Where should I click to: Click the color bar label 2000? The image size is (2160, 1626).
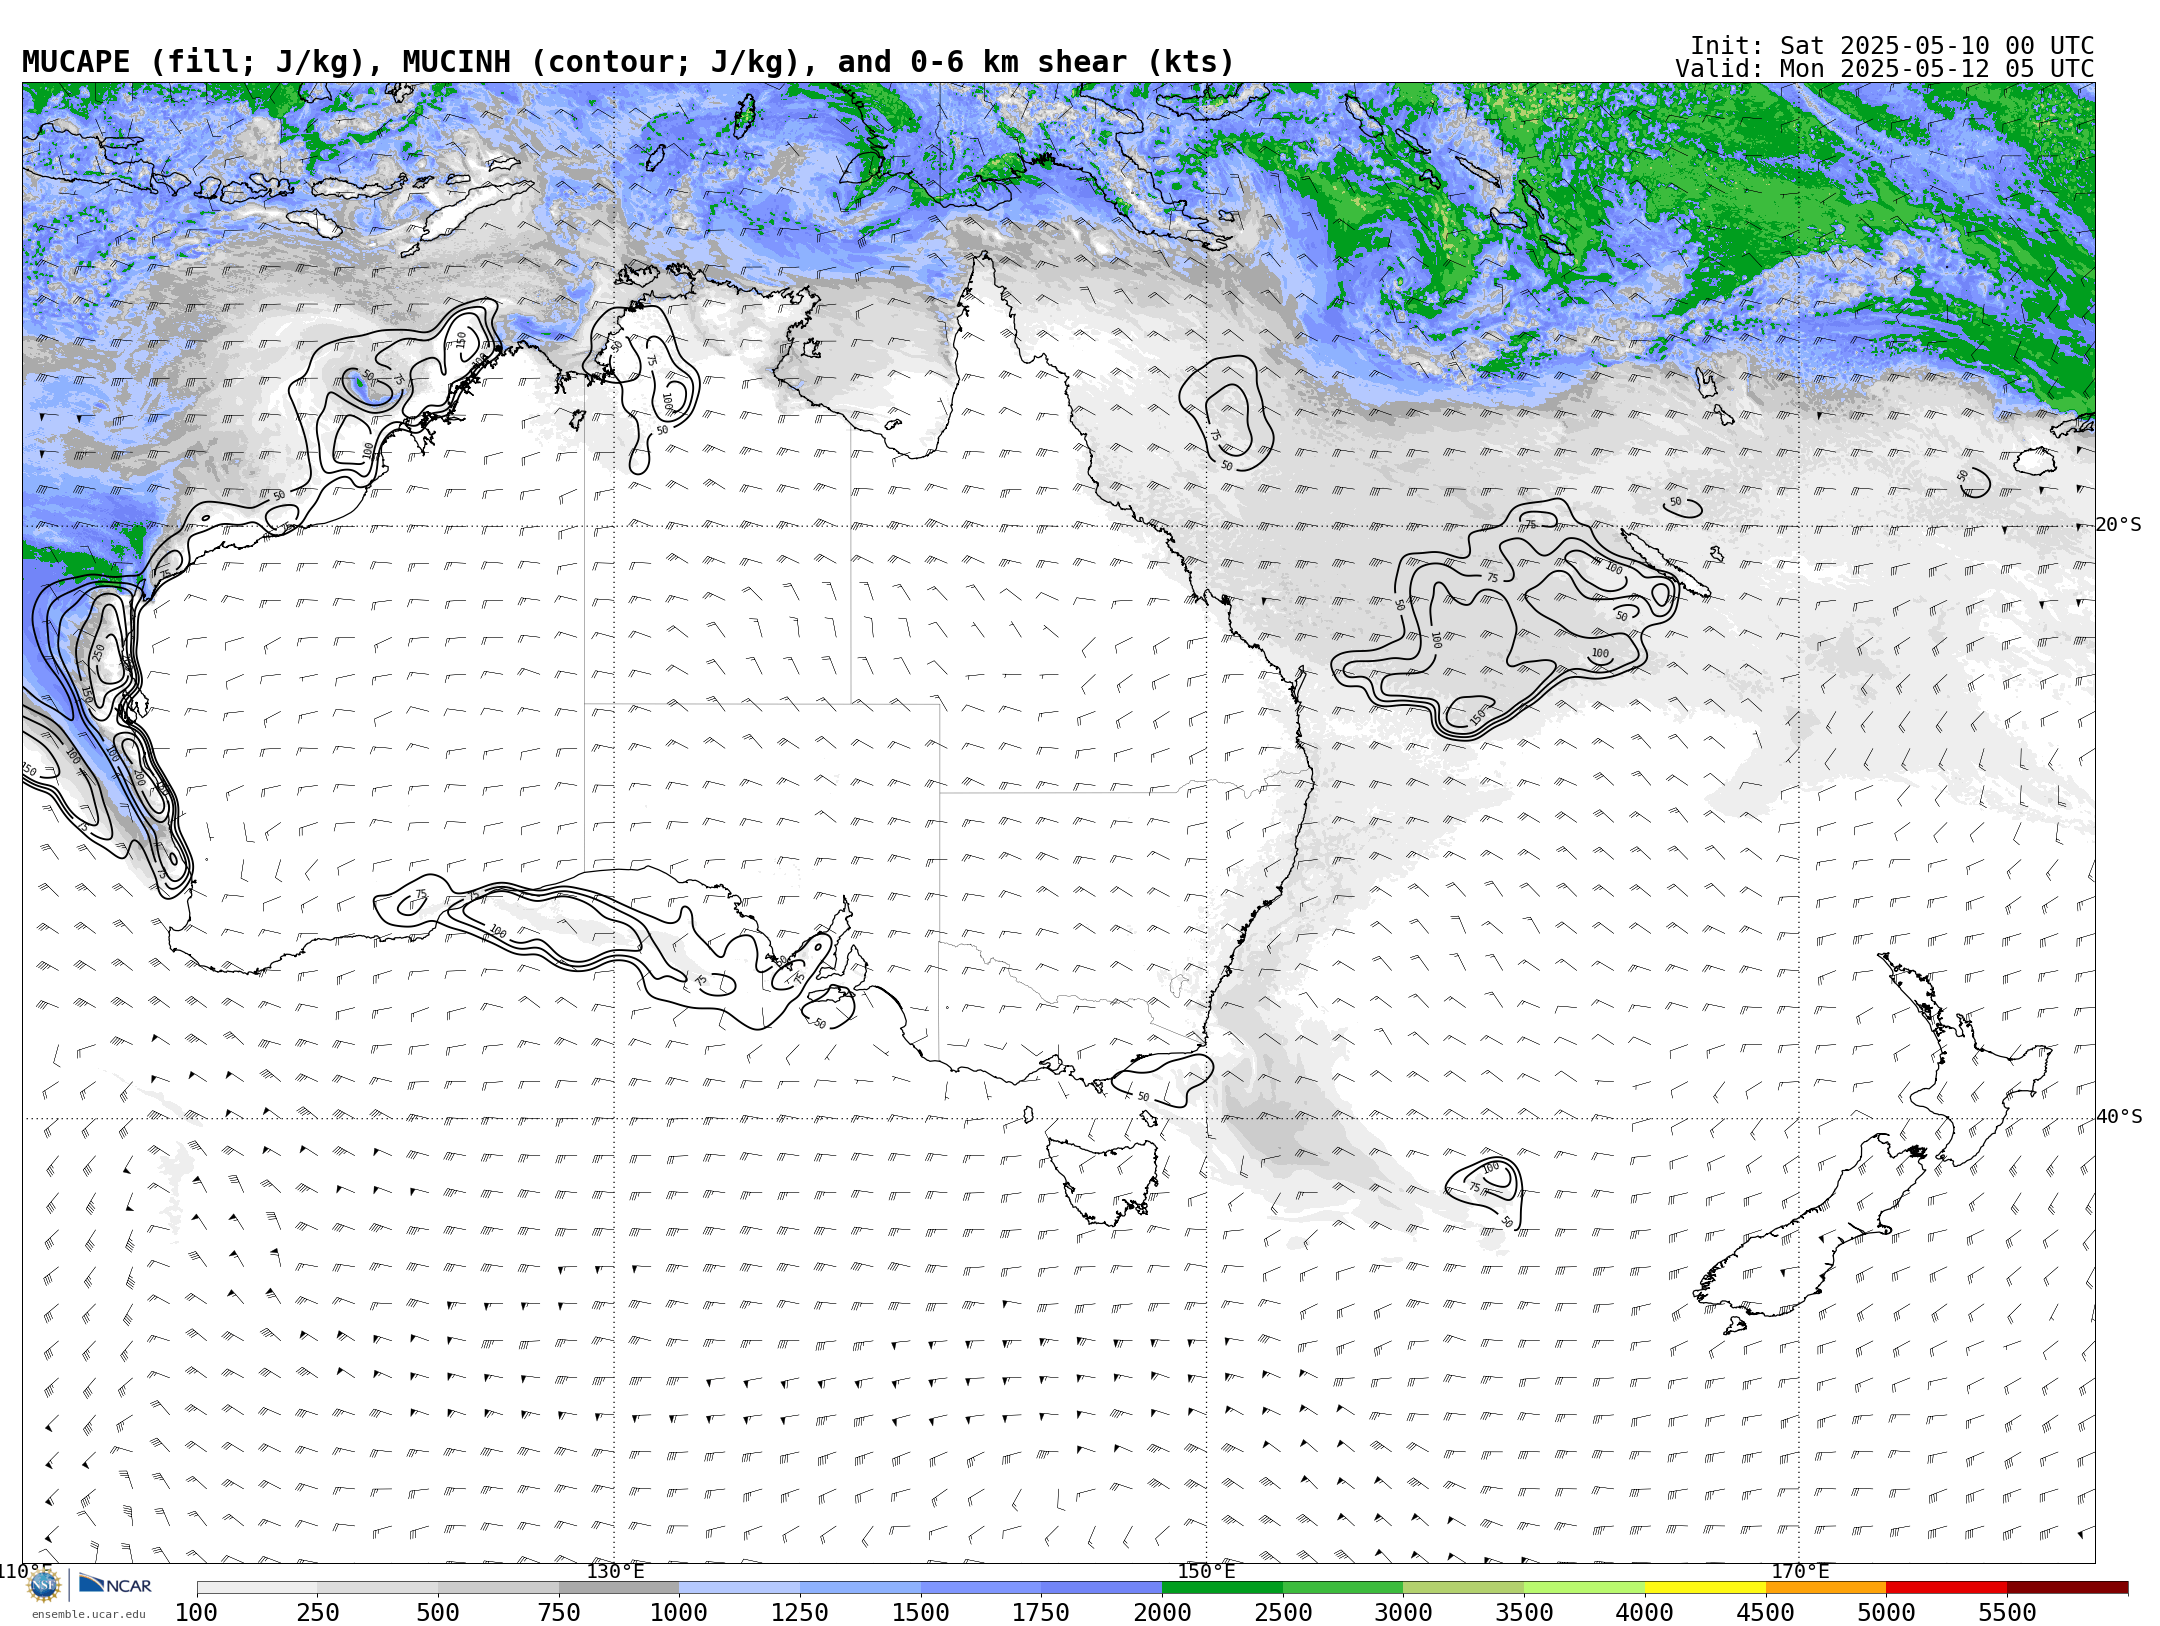pyautogui.click(x=1162, y=1613)
